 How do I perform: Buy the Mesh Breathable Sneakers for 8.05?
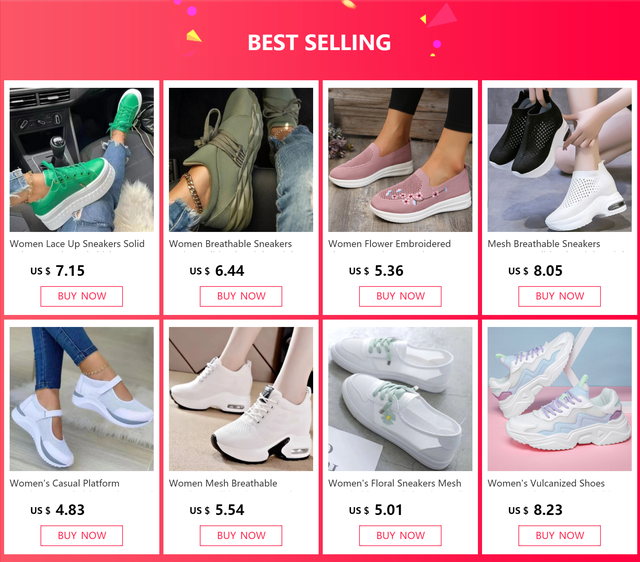point(560,296)
